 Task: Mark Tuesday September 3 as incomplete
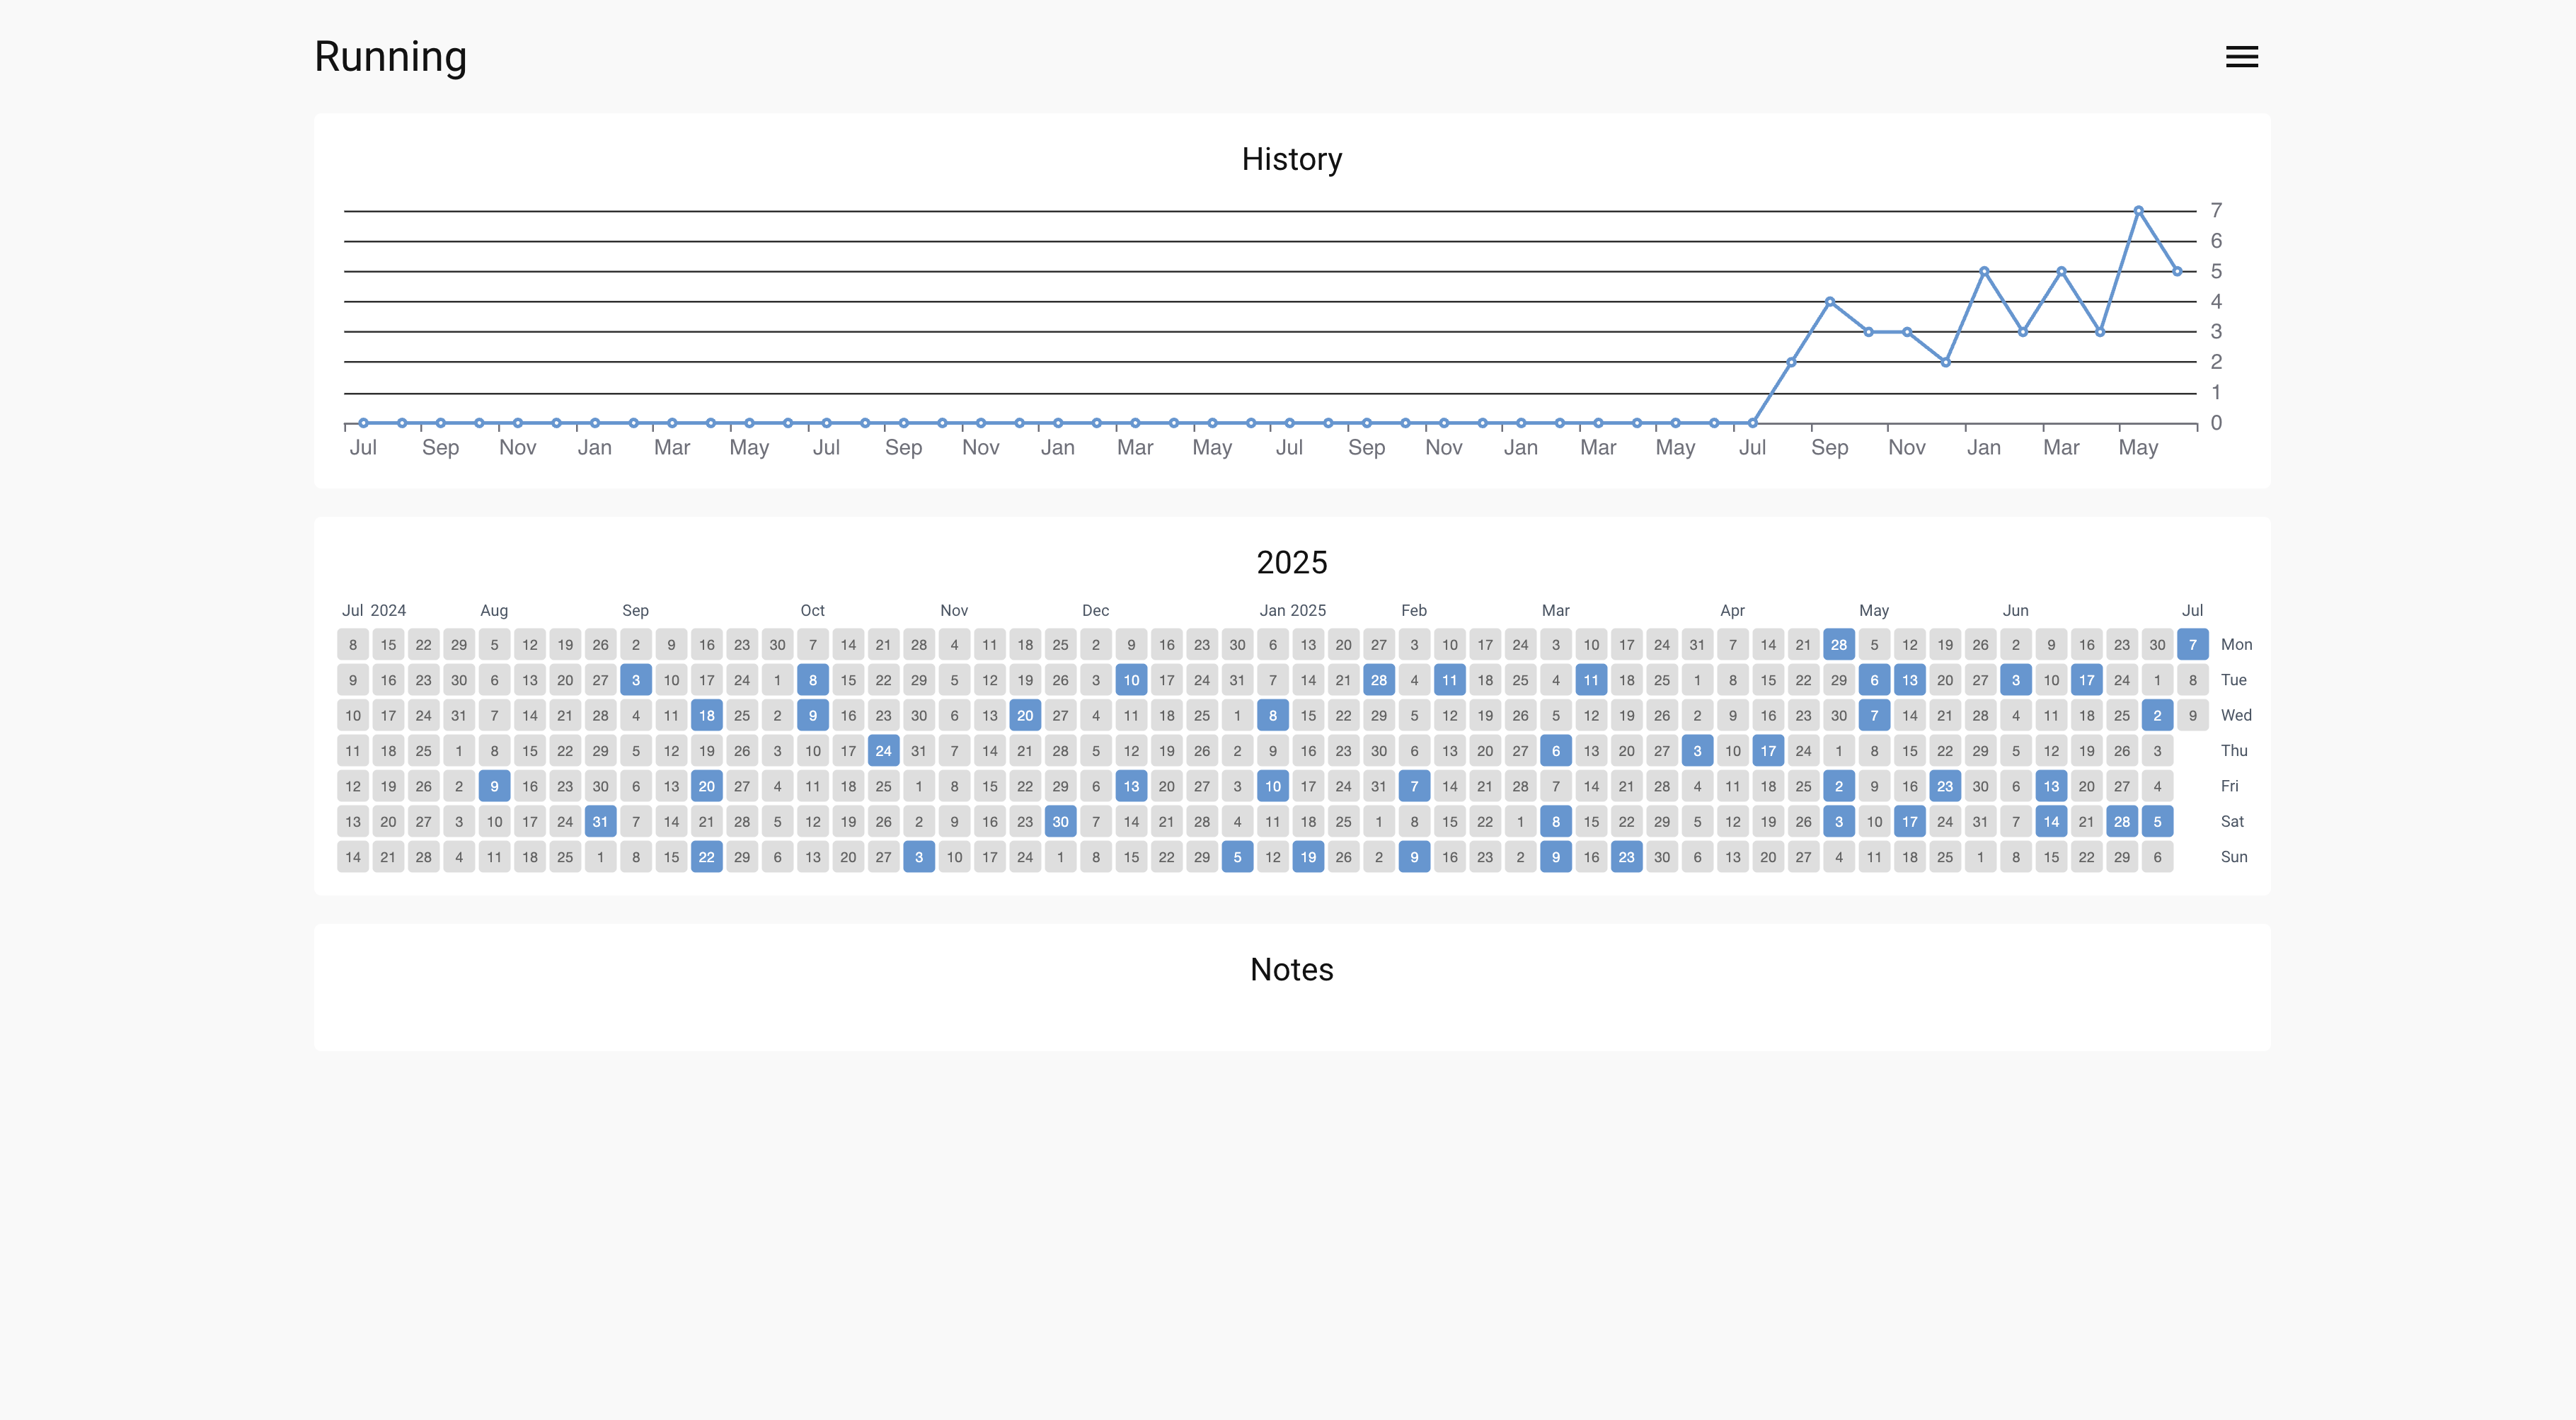(635, 680)
